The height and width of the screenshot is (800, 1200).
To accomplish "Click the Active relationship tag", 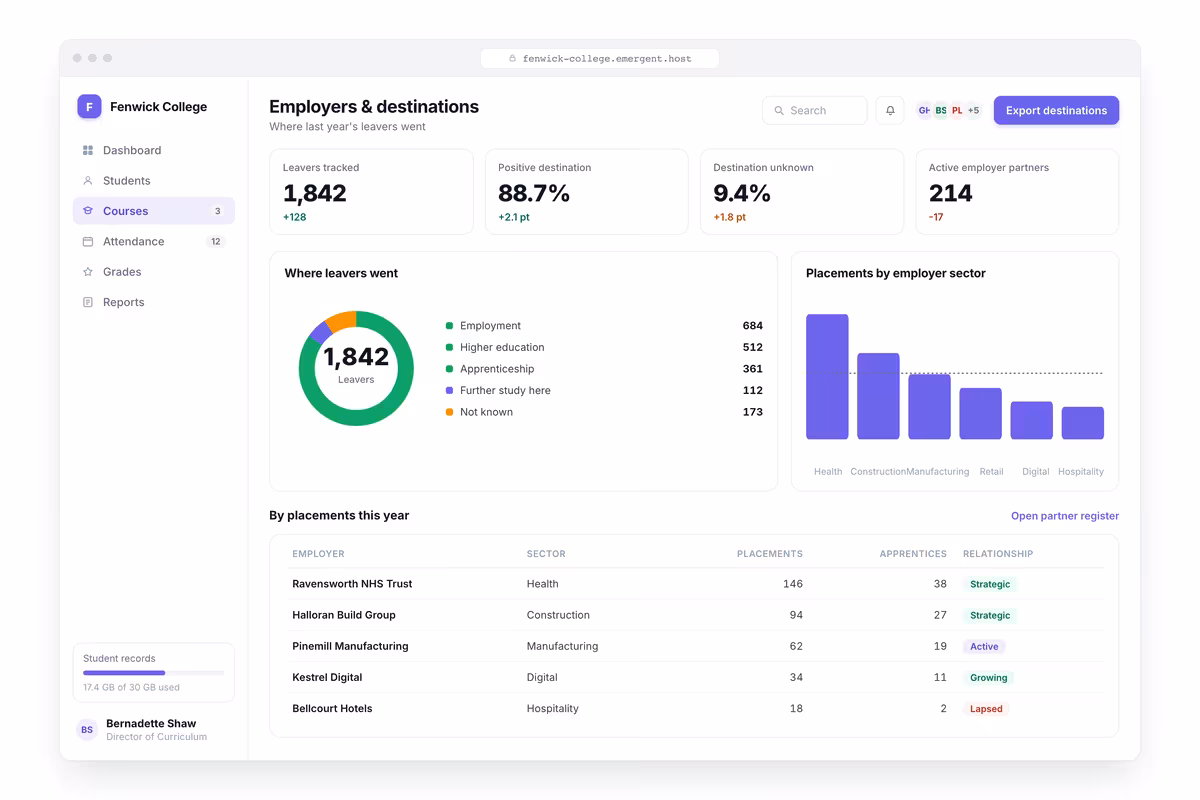I will click(x=984, y=646).
